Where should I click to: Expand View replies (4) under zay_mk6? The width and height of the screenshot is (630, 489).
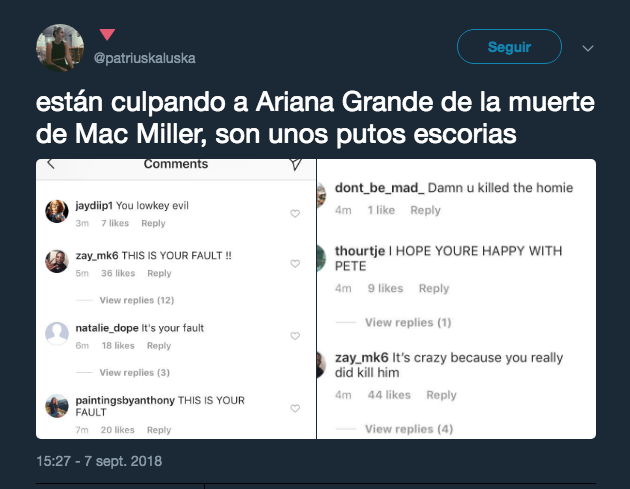[409, 429]
